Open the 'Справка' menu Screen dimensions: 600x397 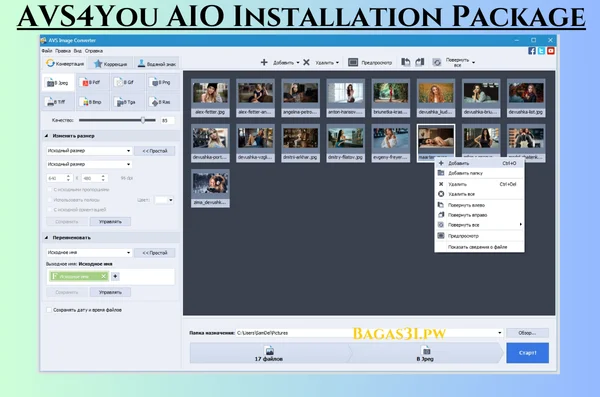click(94, 51)
